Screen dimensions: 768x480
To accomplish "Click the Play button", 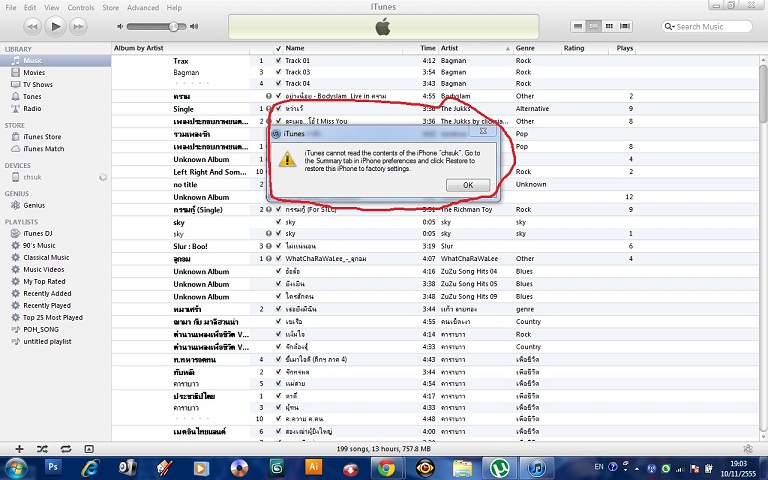I will 55,26.
